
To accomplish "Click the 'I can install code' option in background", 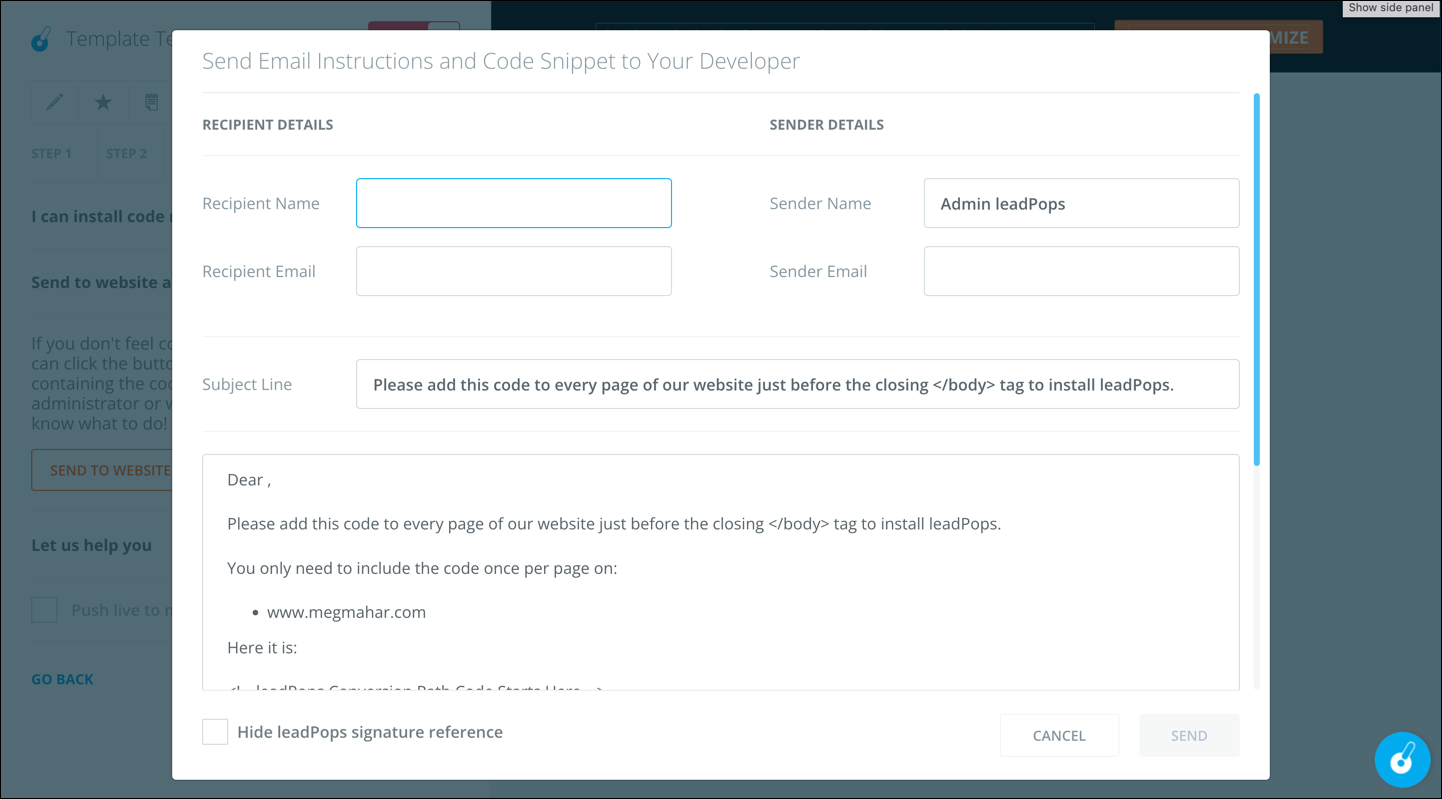I will click(101, 216).
